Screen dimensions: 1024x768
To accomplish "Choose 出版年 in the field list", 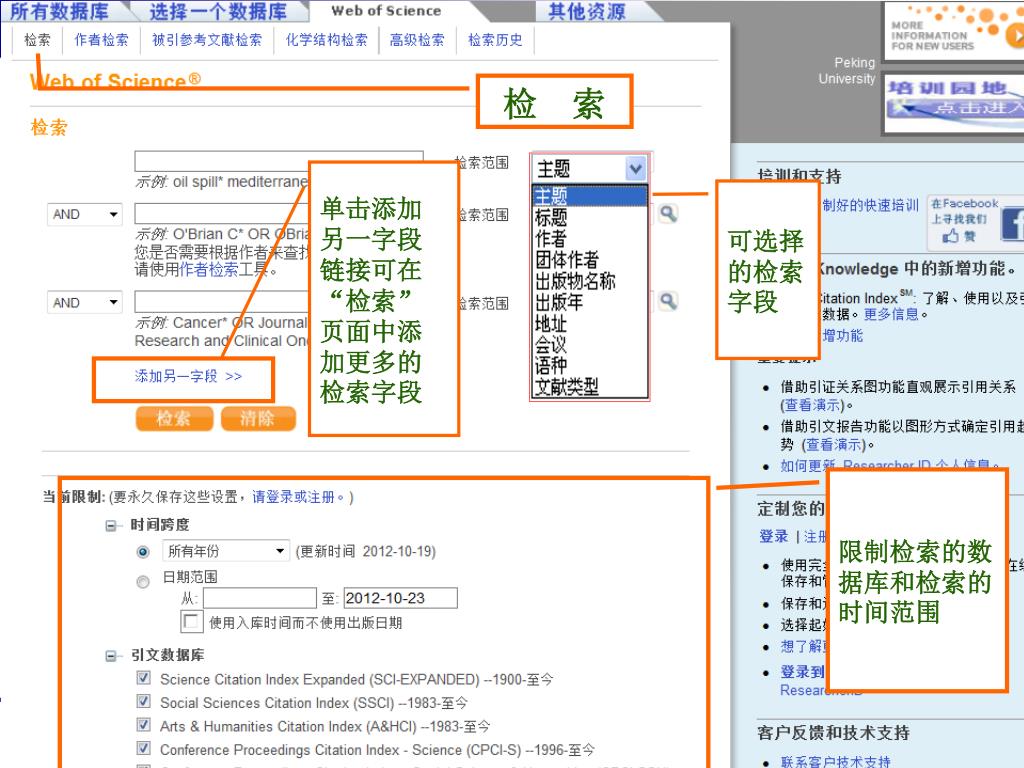I will pos(559,302).
